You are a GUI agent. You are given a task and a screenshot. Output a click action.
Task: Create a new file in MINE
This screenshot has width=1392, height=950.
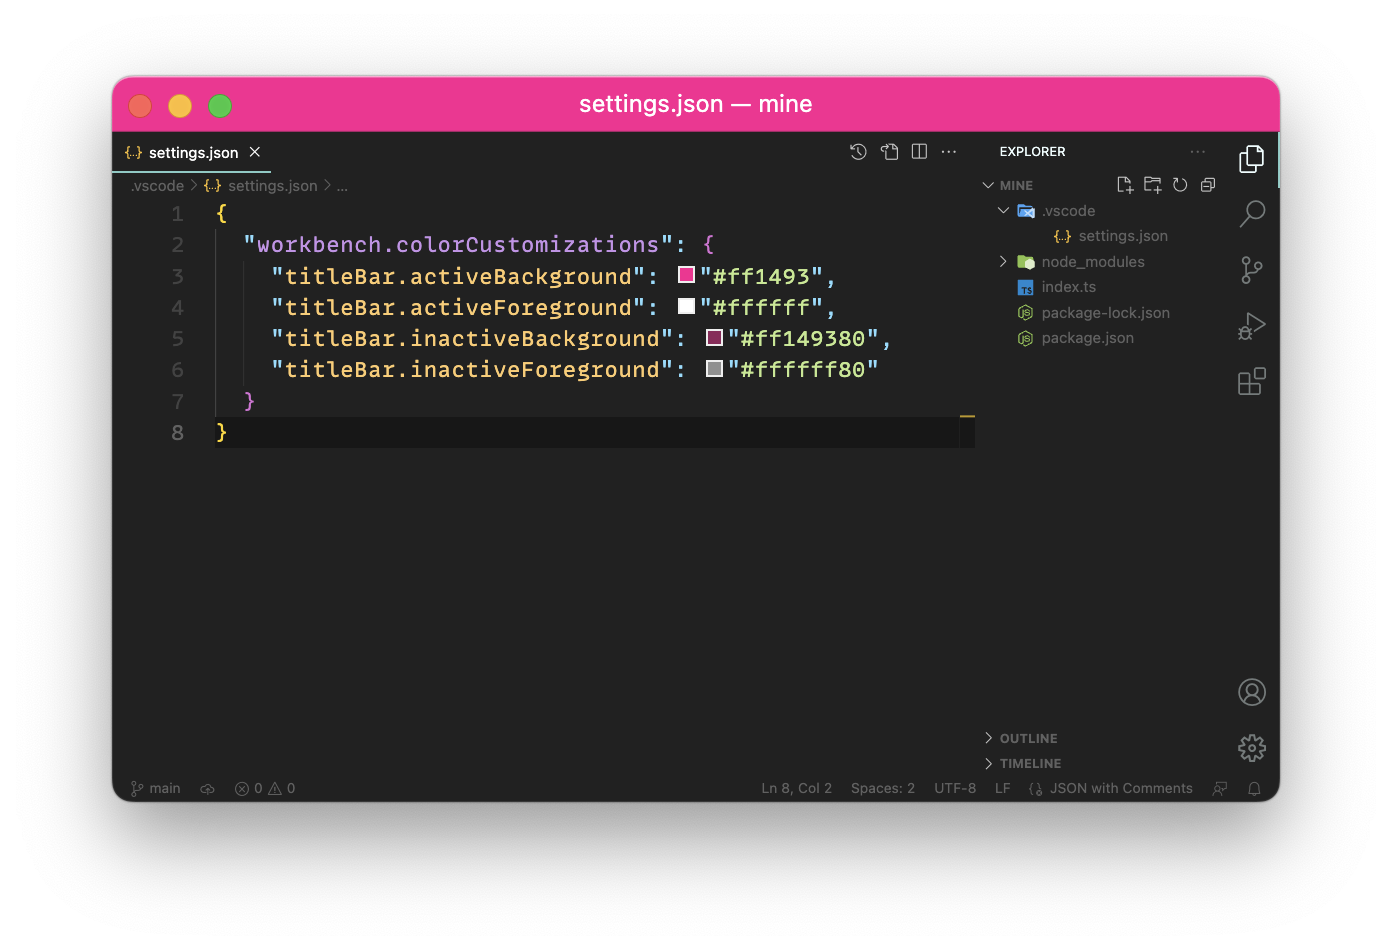(x=1125, y=185)
